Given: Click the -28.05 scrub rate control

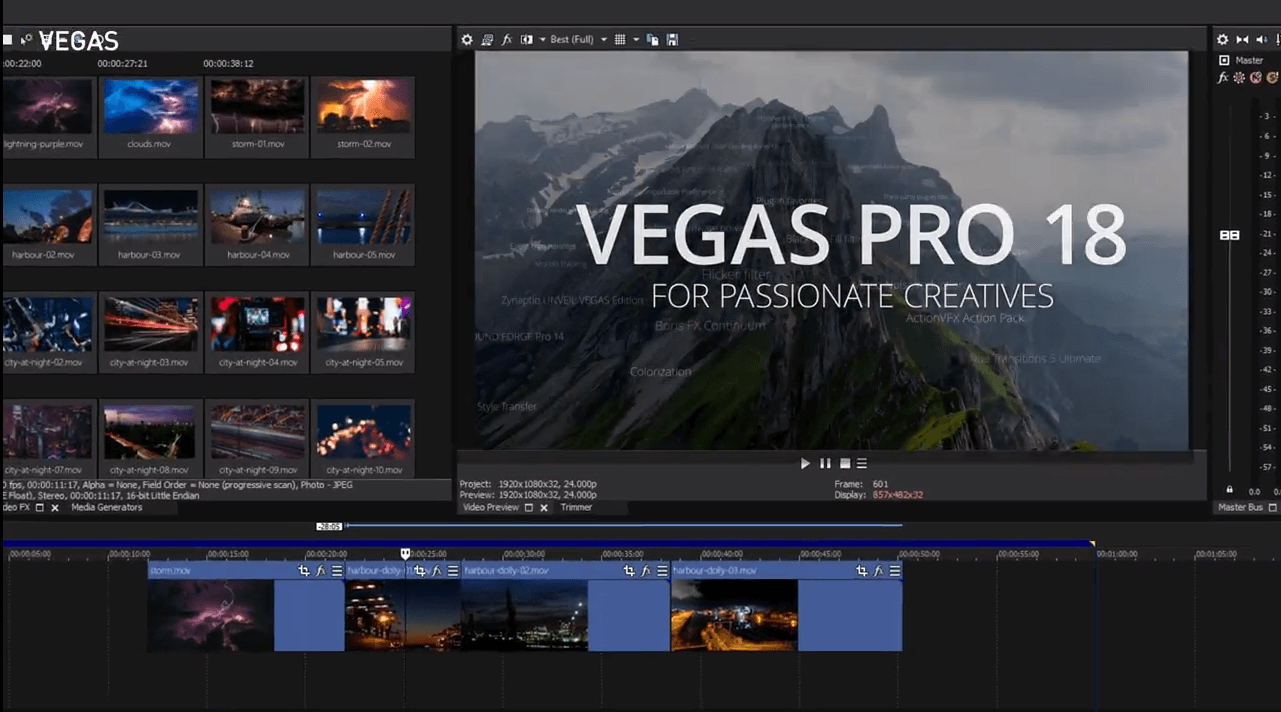Looking at the screenshot, I should 329,526.
